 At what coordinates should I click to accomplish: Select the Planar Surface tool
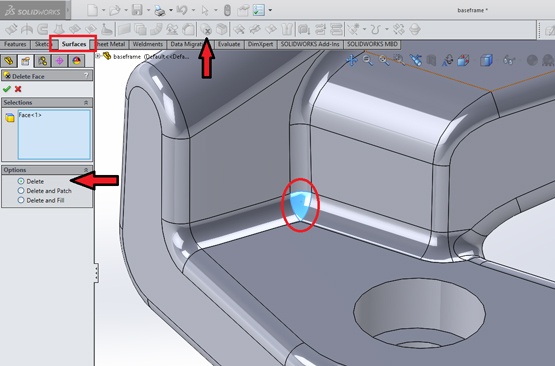[x=124, y=29]
